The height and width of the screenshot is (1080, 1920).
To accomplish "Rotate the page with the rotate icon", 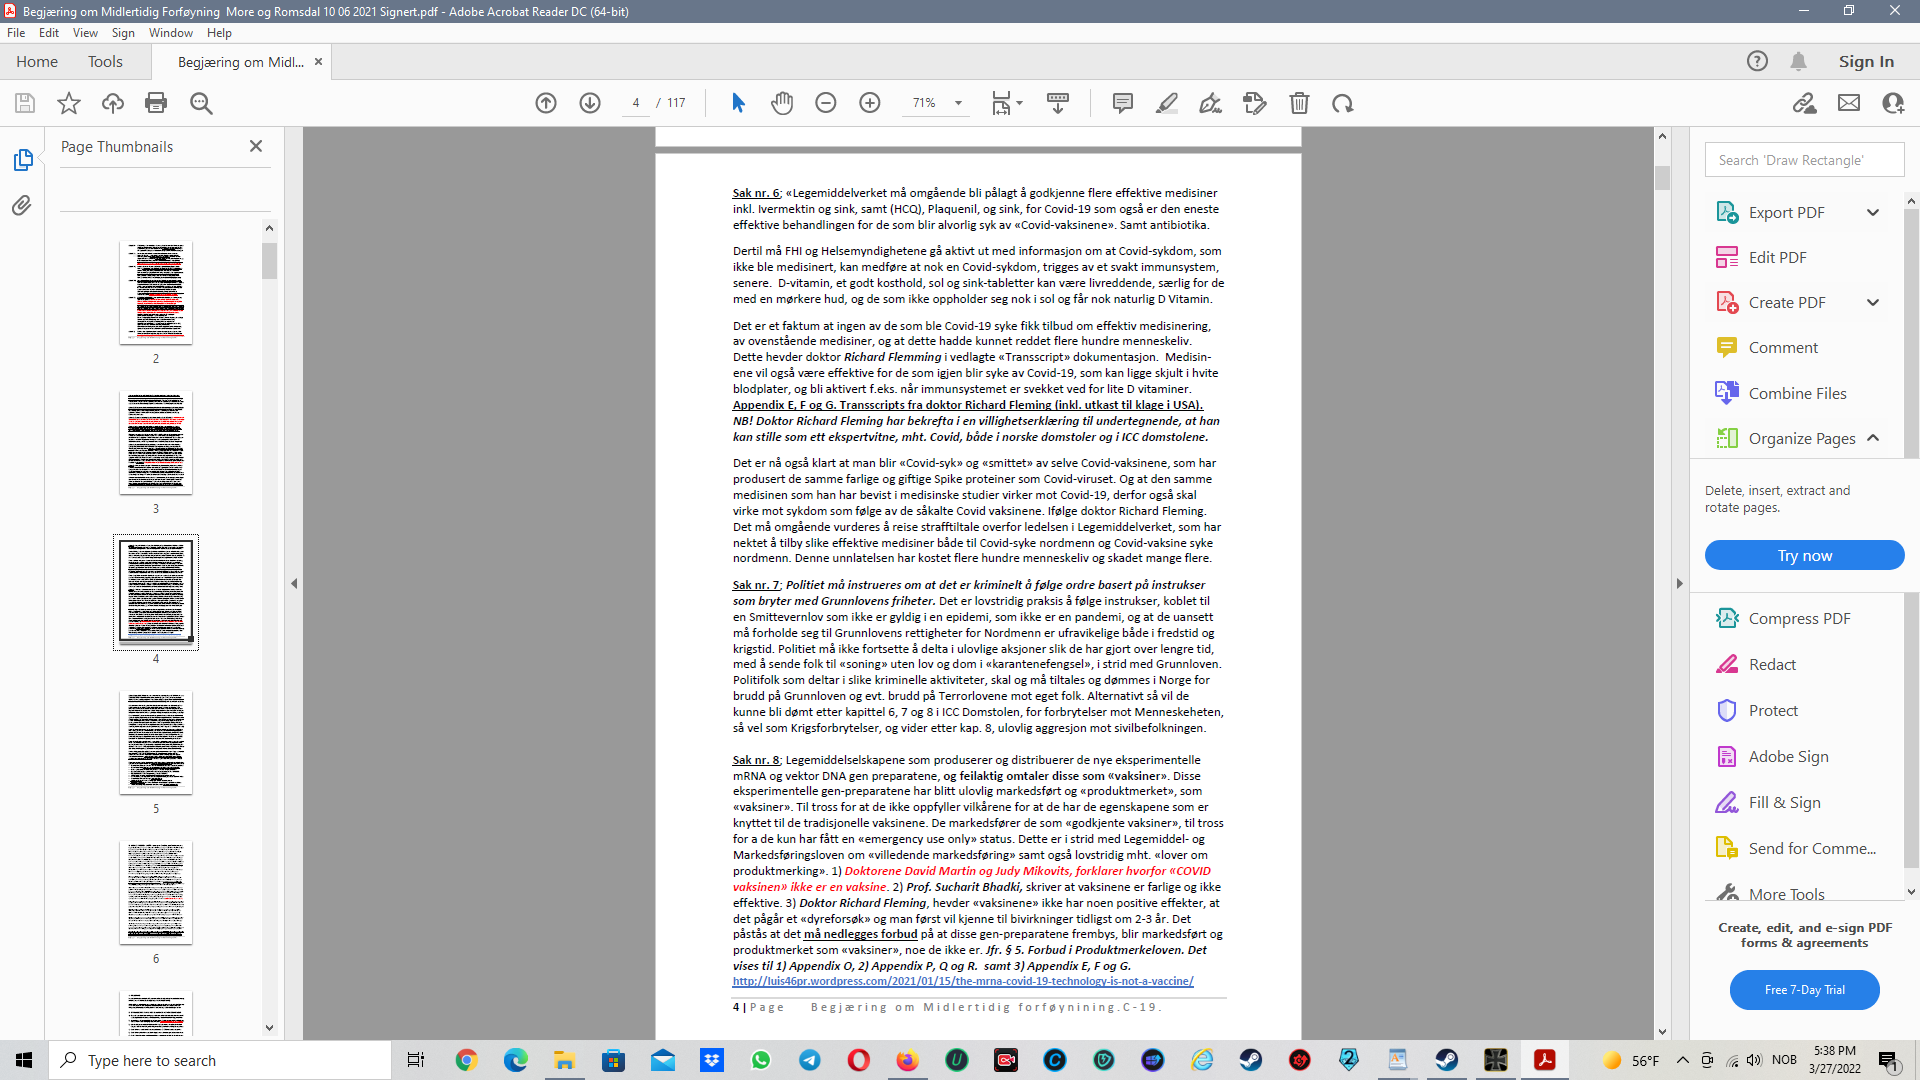I will pos(1343,103).
